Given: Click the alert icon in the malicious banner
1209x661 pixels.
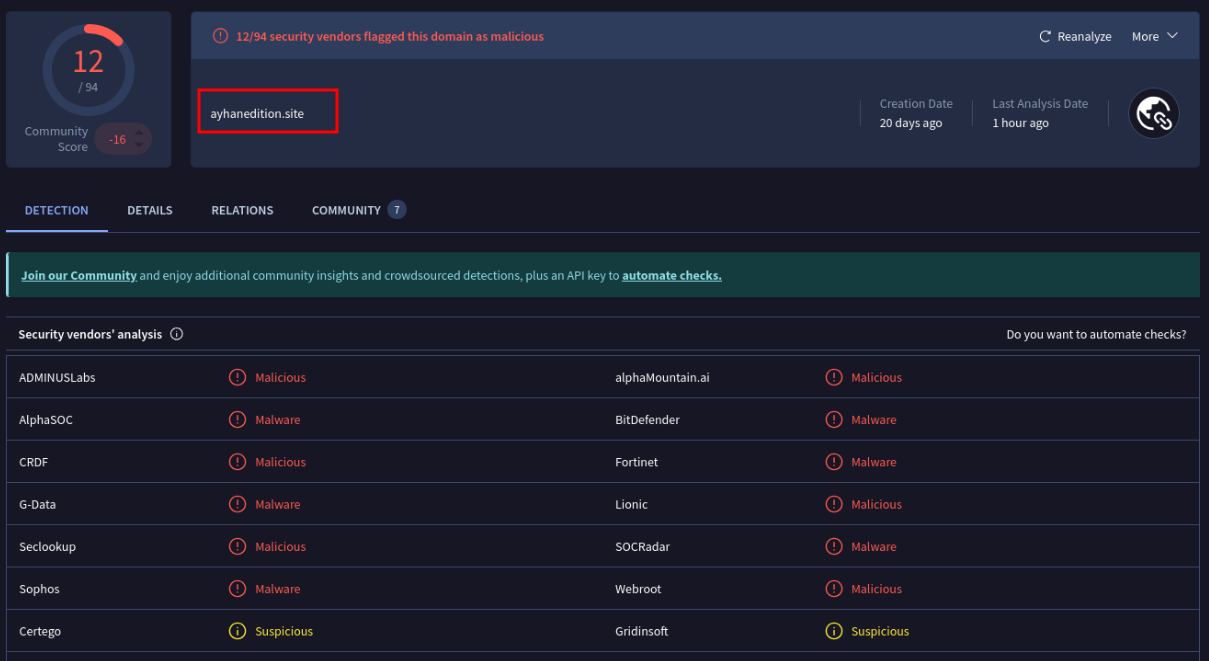Looking at the screenshot, I should [x=219, y=35].
